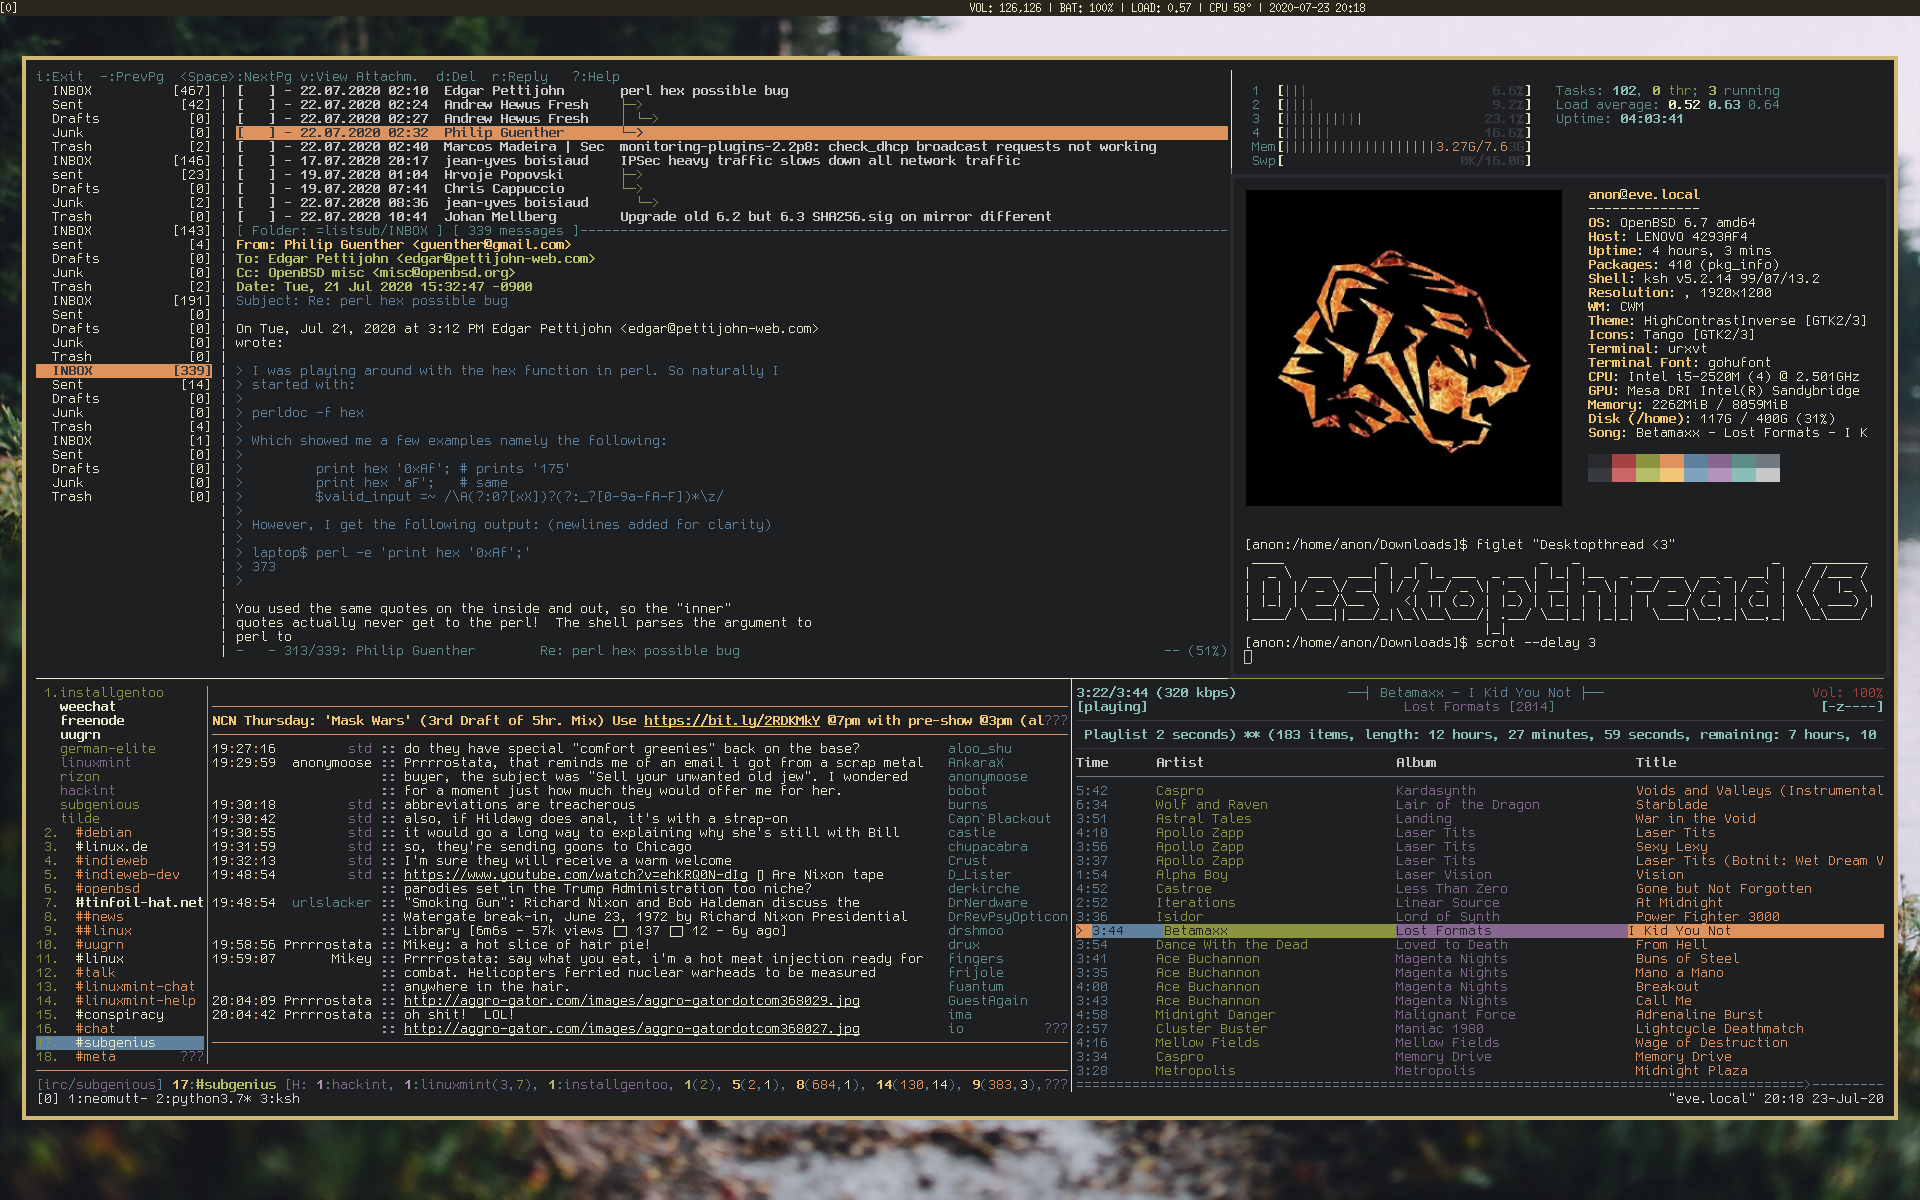Image resolution: width=1920 pixels, height=1200 pixels.
Task: Click the misc@openbsd.org Cc address
Action: (444, 272)
